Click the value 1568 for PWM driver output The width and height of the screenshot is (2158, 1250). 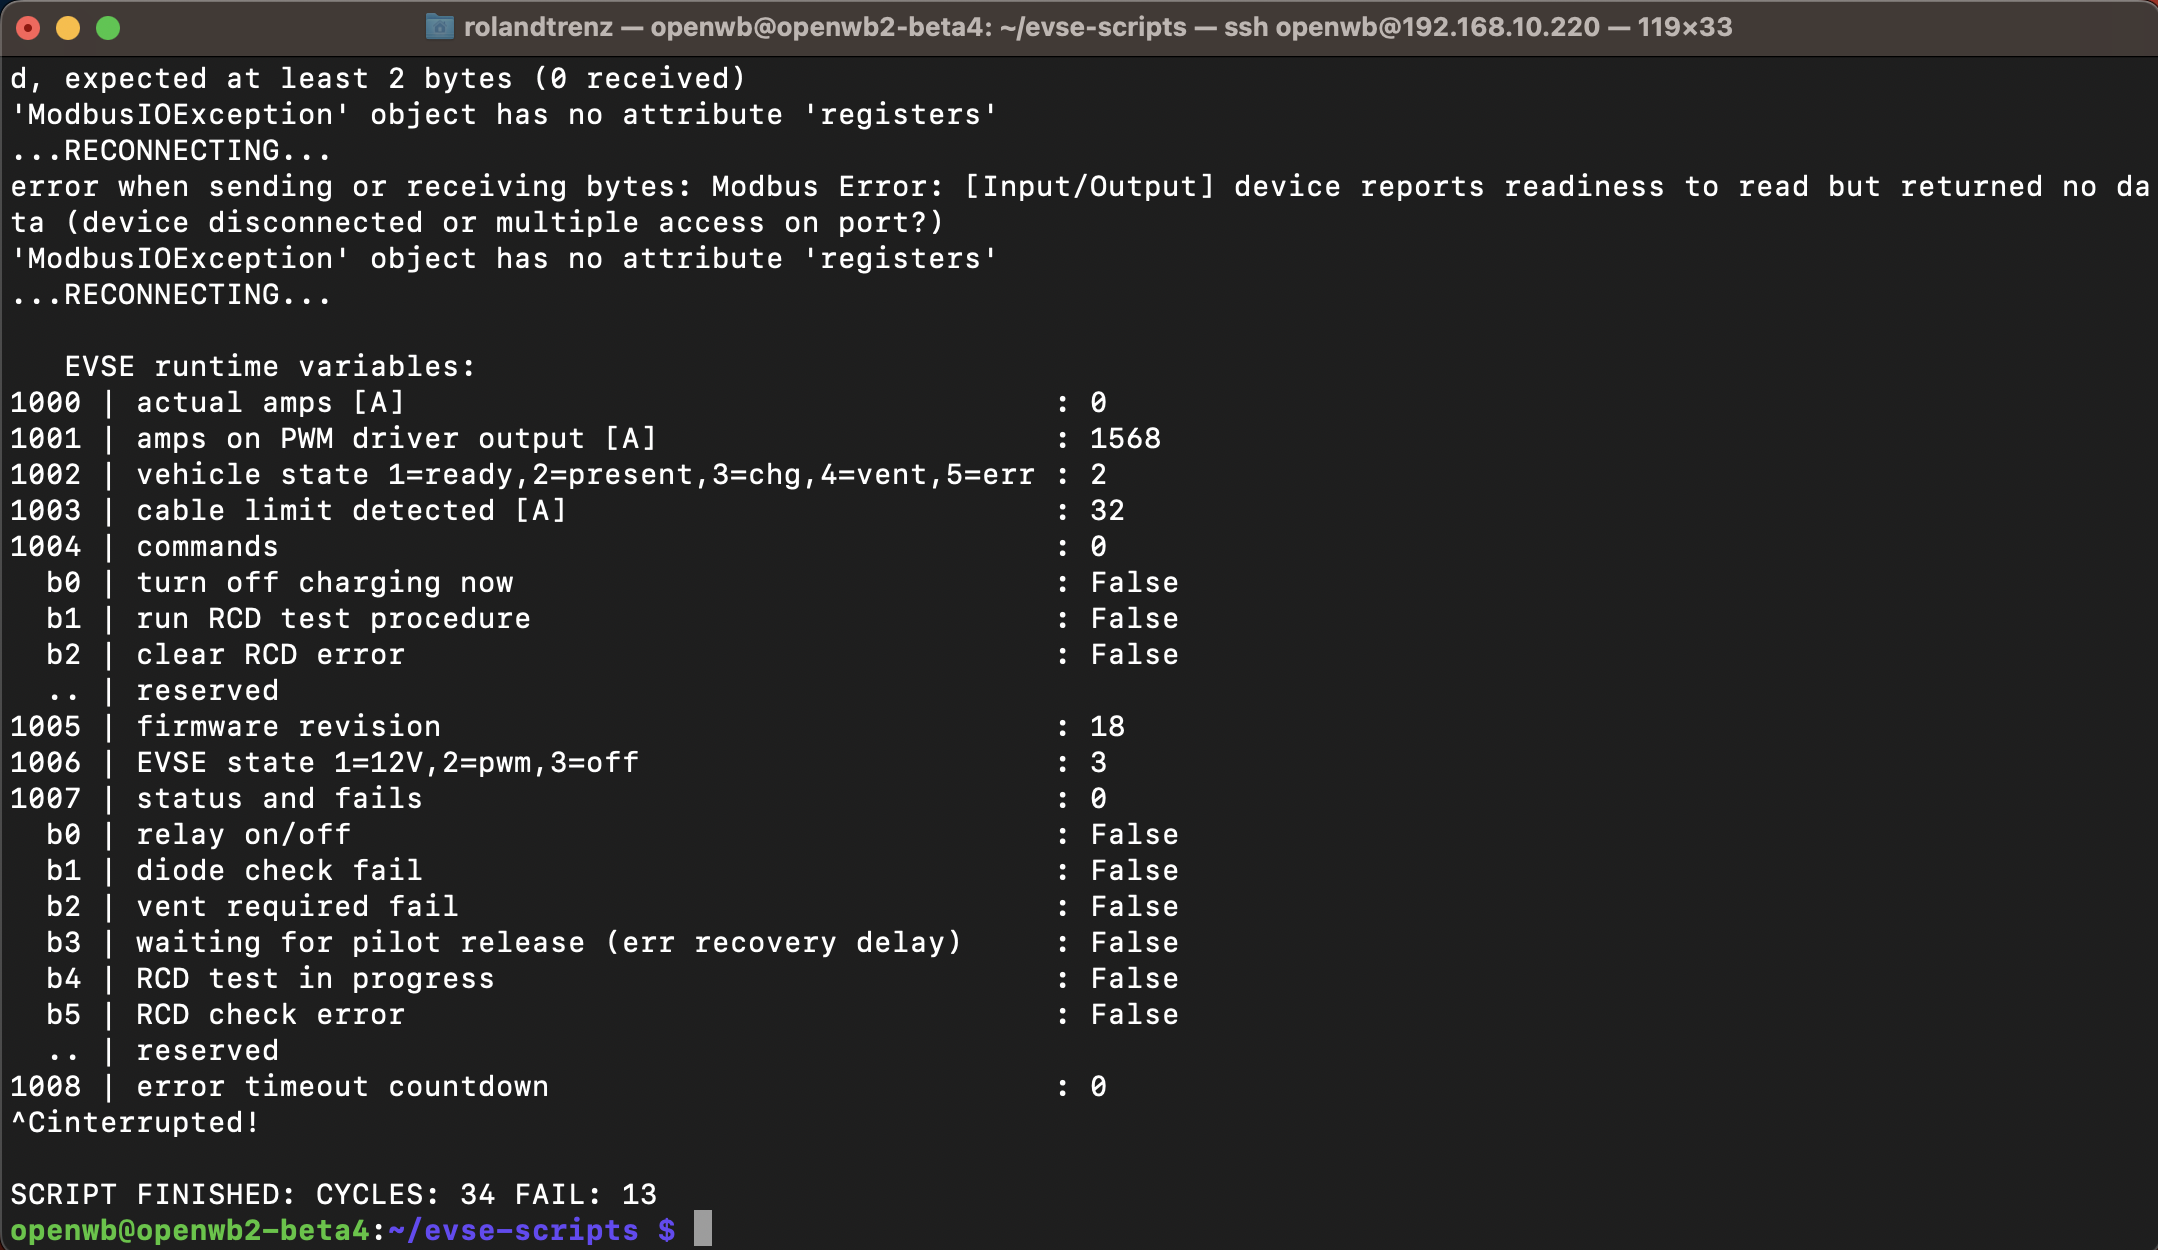pyautogui.click(x=1125, y=438)
